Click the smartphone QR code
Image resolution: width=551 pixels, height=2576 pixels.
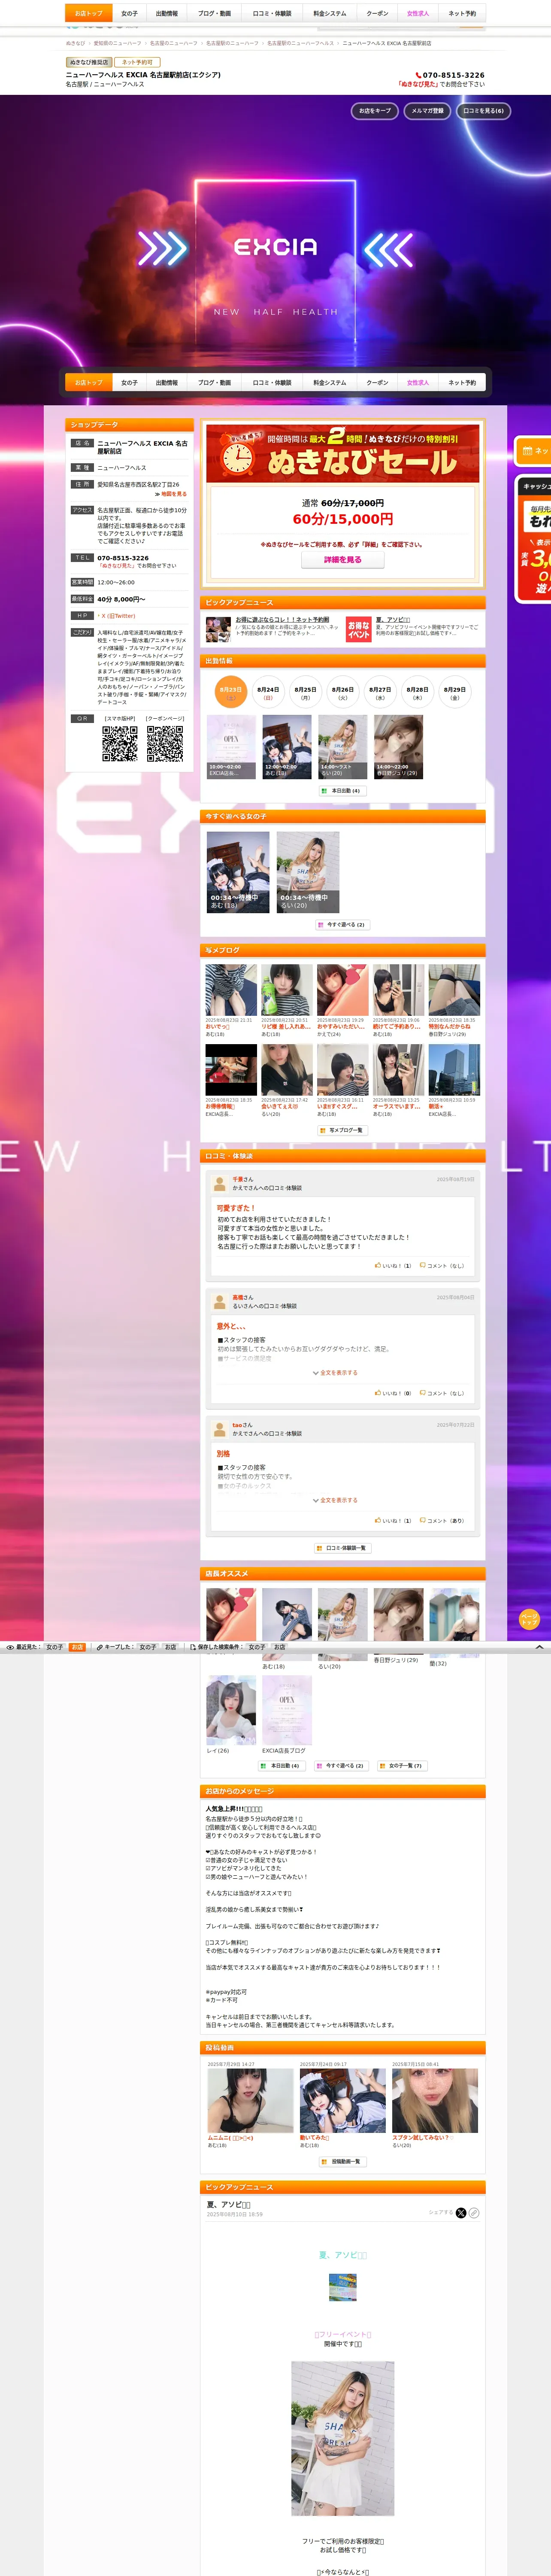point(120,744)
